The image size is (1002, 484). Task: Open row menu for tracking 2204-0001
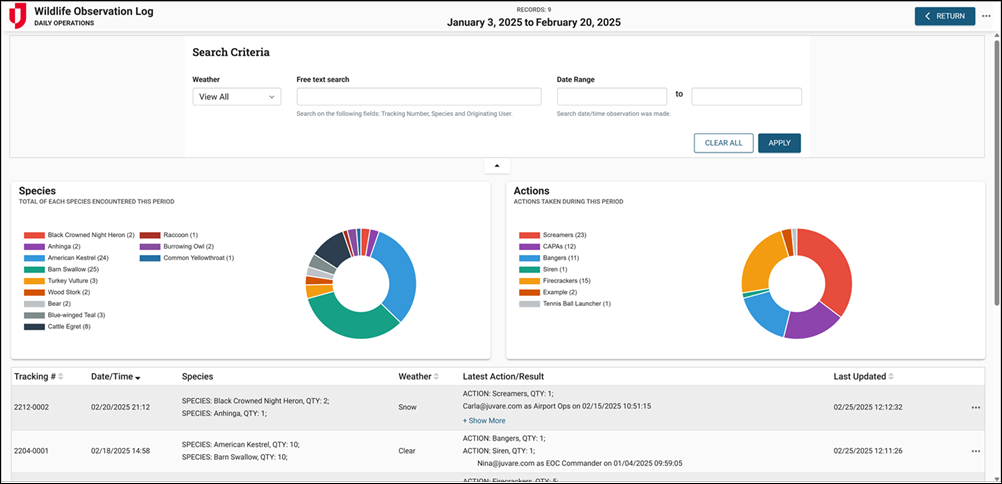point(975,451)
